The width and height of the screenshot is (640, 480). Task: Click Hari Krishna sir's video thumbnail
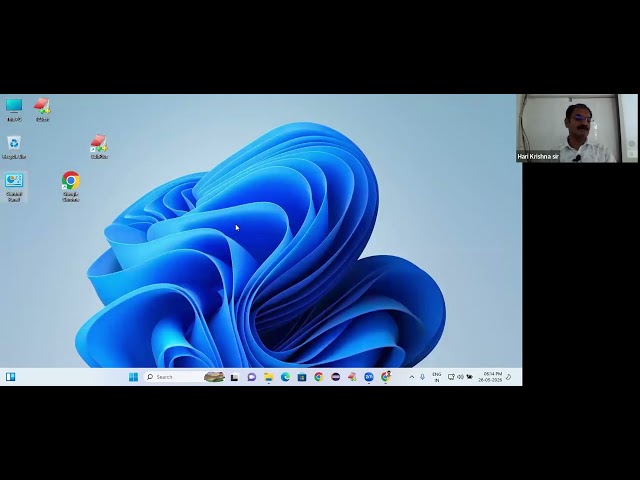(x=577, y=128)
